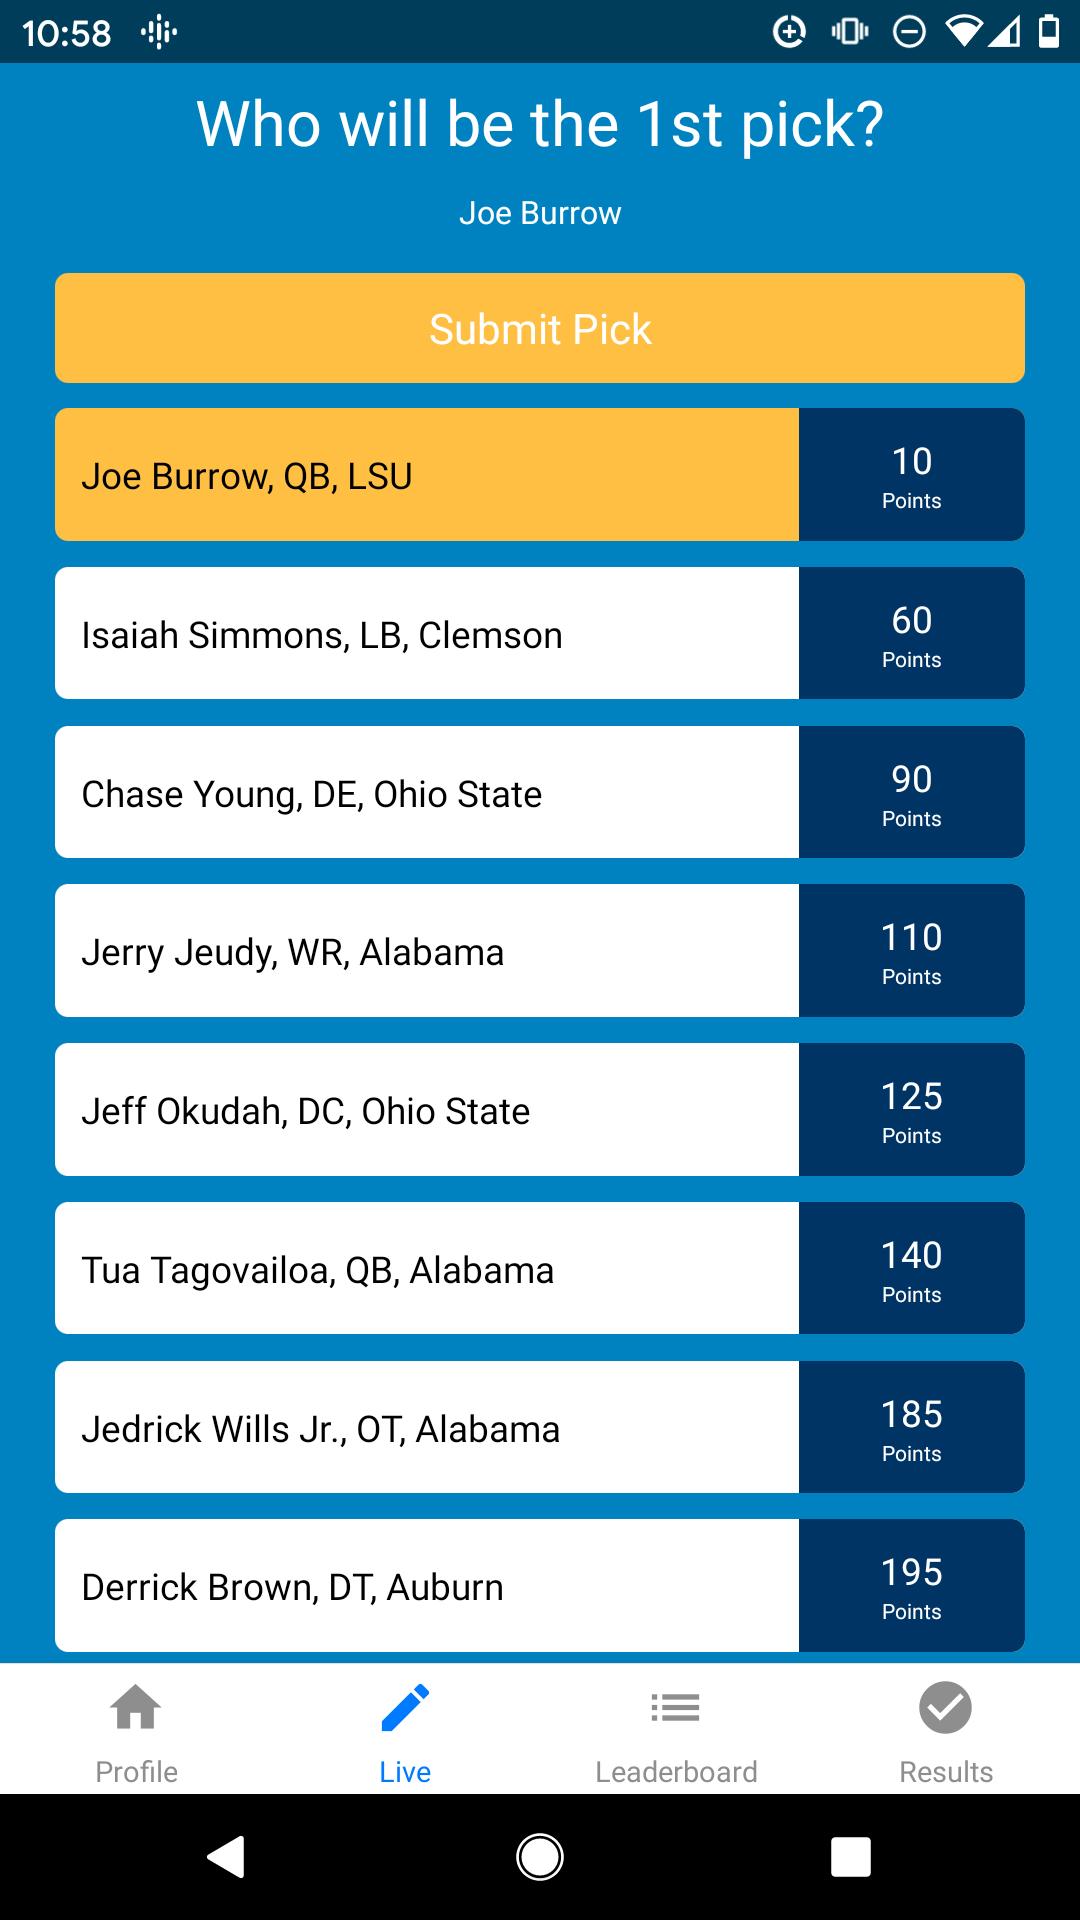Switch to the Leaderboard tab label

pos(676,1772)
